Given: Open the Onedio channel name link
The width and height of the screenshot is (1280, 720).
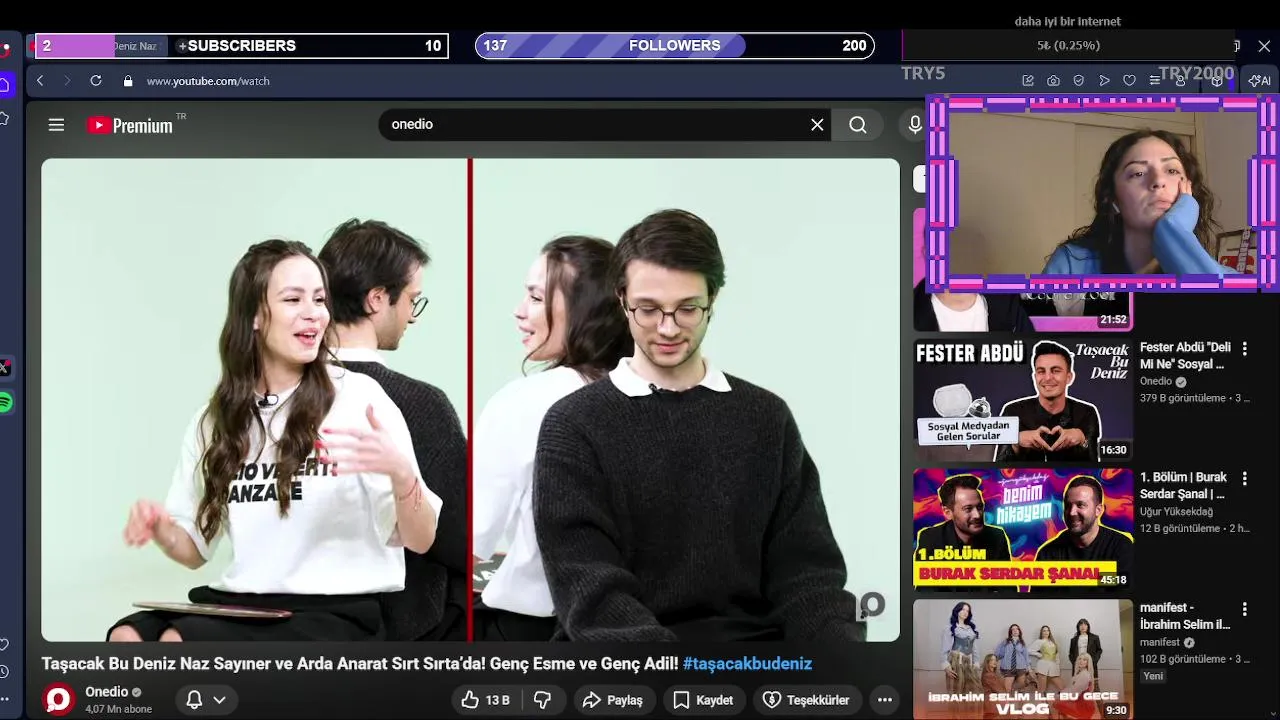Looking at the screenshot, I should point(106,692).
